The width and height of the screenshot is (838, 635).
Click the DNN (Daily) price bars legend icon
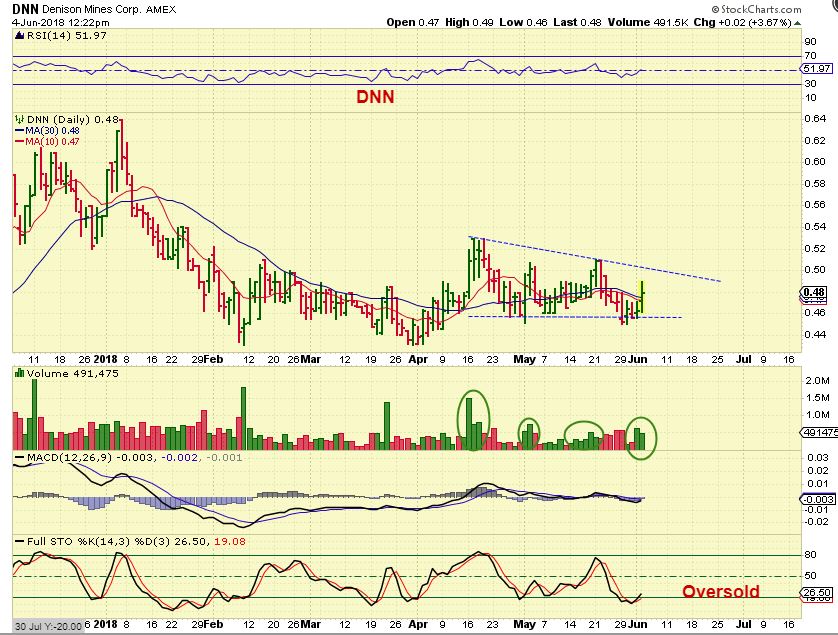[x=20, y=119]
